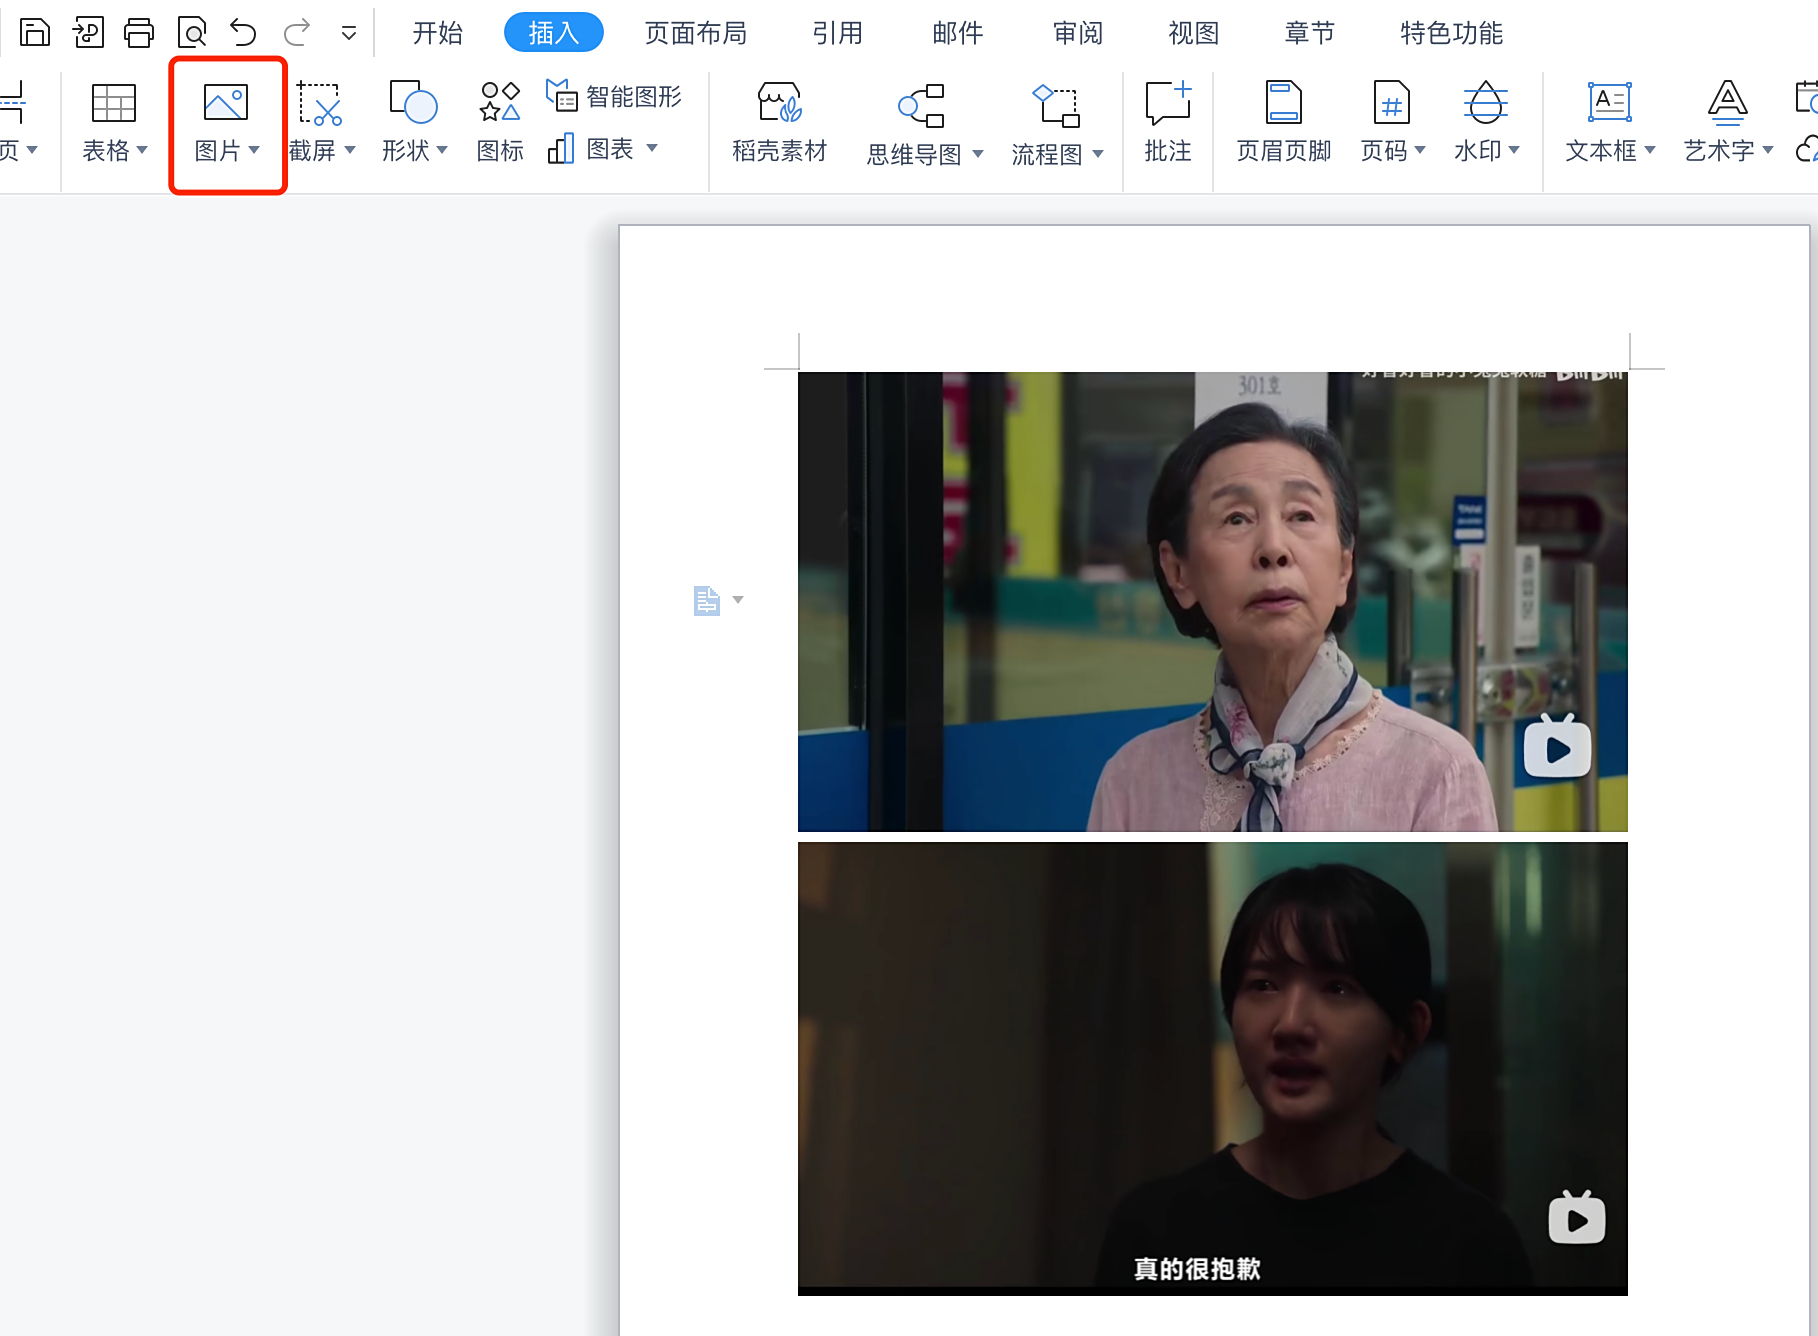Open the 图片 picture insert tool
1818x1336 pixels.
pos(223,122)
